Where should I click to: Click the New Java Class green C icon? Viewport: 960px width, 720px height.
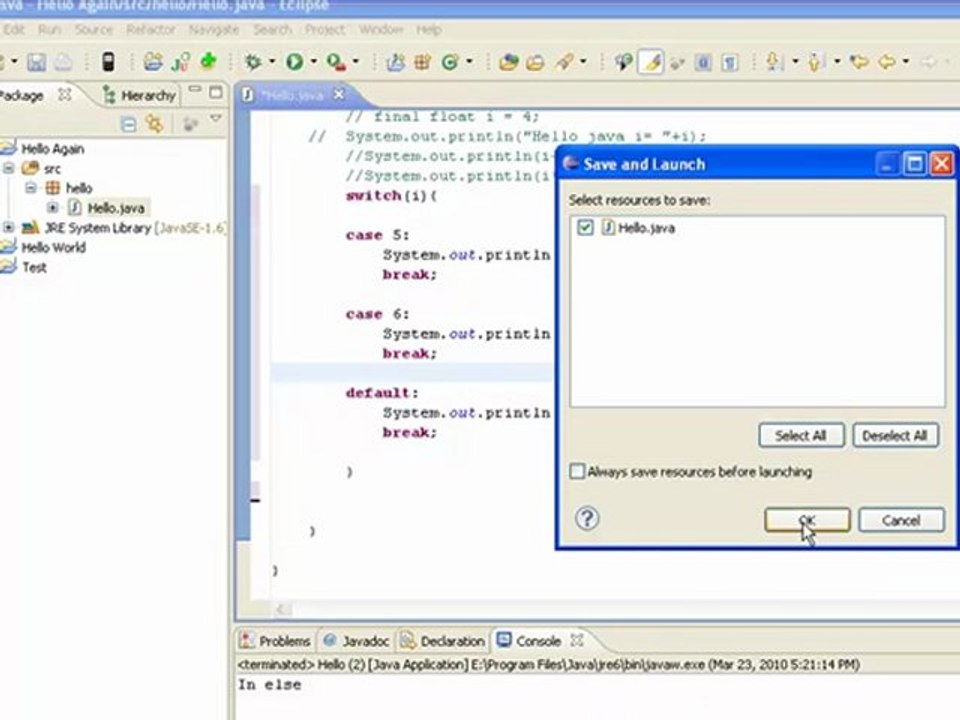click(450, 61)
